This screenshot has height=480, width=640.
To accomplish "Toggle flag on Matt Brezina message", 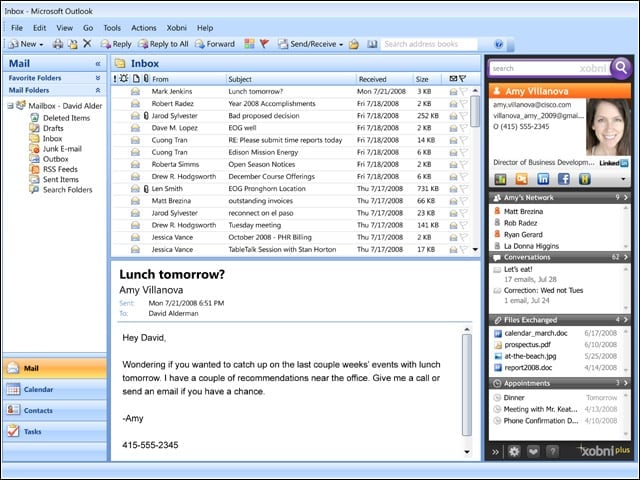I will 463,201.
